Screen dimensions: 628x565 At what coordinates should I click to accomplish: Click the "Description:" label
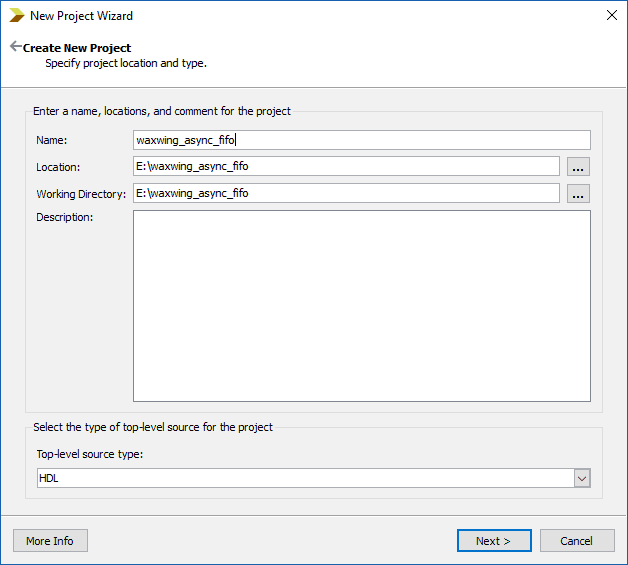64,217
